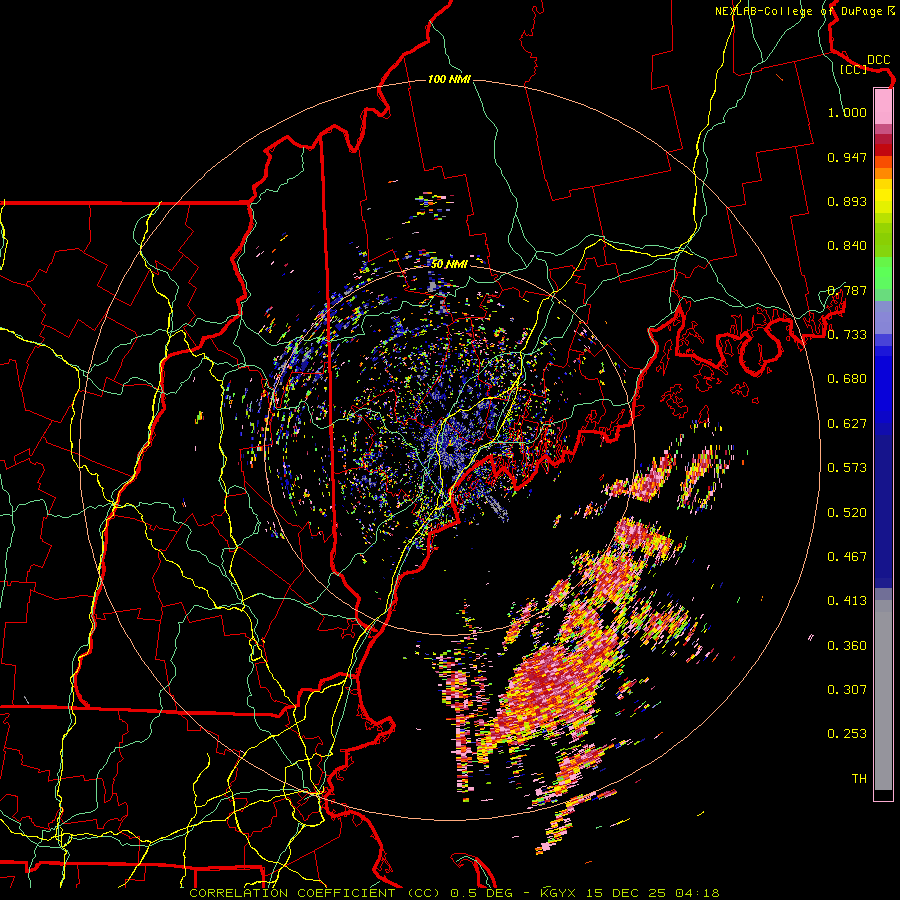Select the 1.000 value on the color scale
900x900 pixels.
pyautogui.click(x=847, y=112)
